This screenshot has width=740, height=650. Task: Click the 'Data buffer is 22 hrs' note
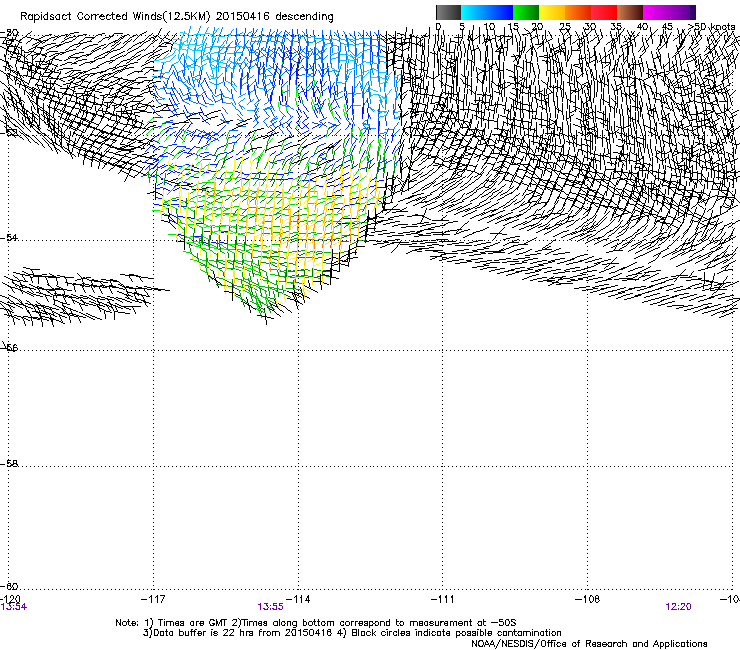(x=237, y=633)
